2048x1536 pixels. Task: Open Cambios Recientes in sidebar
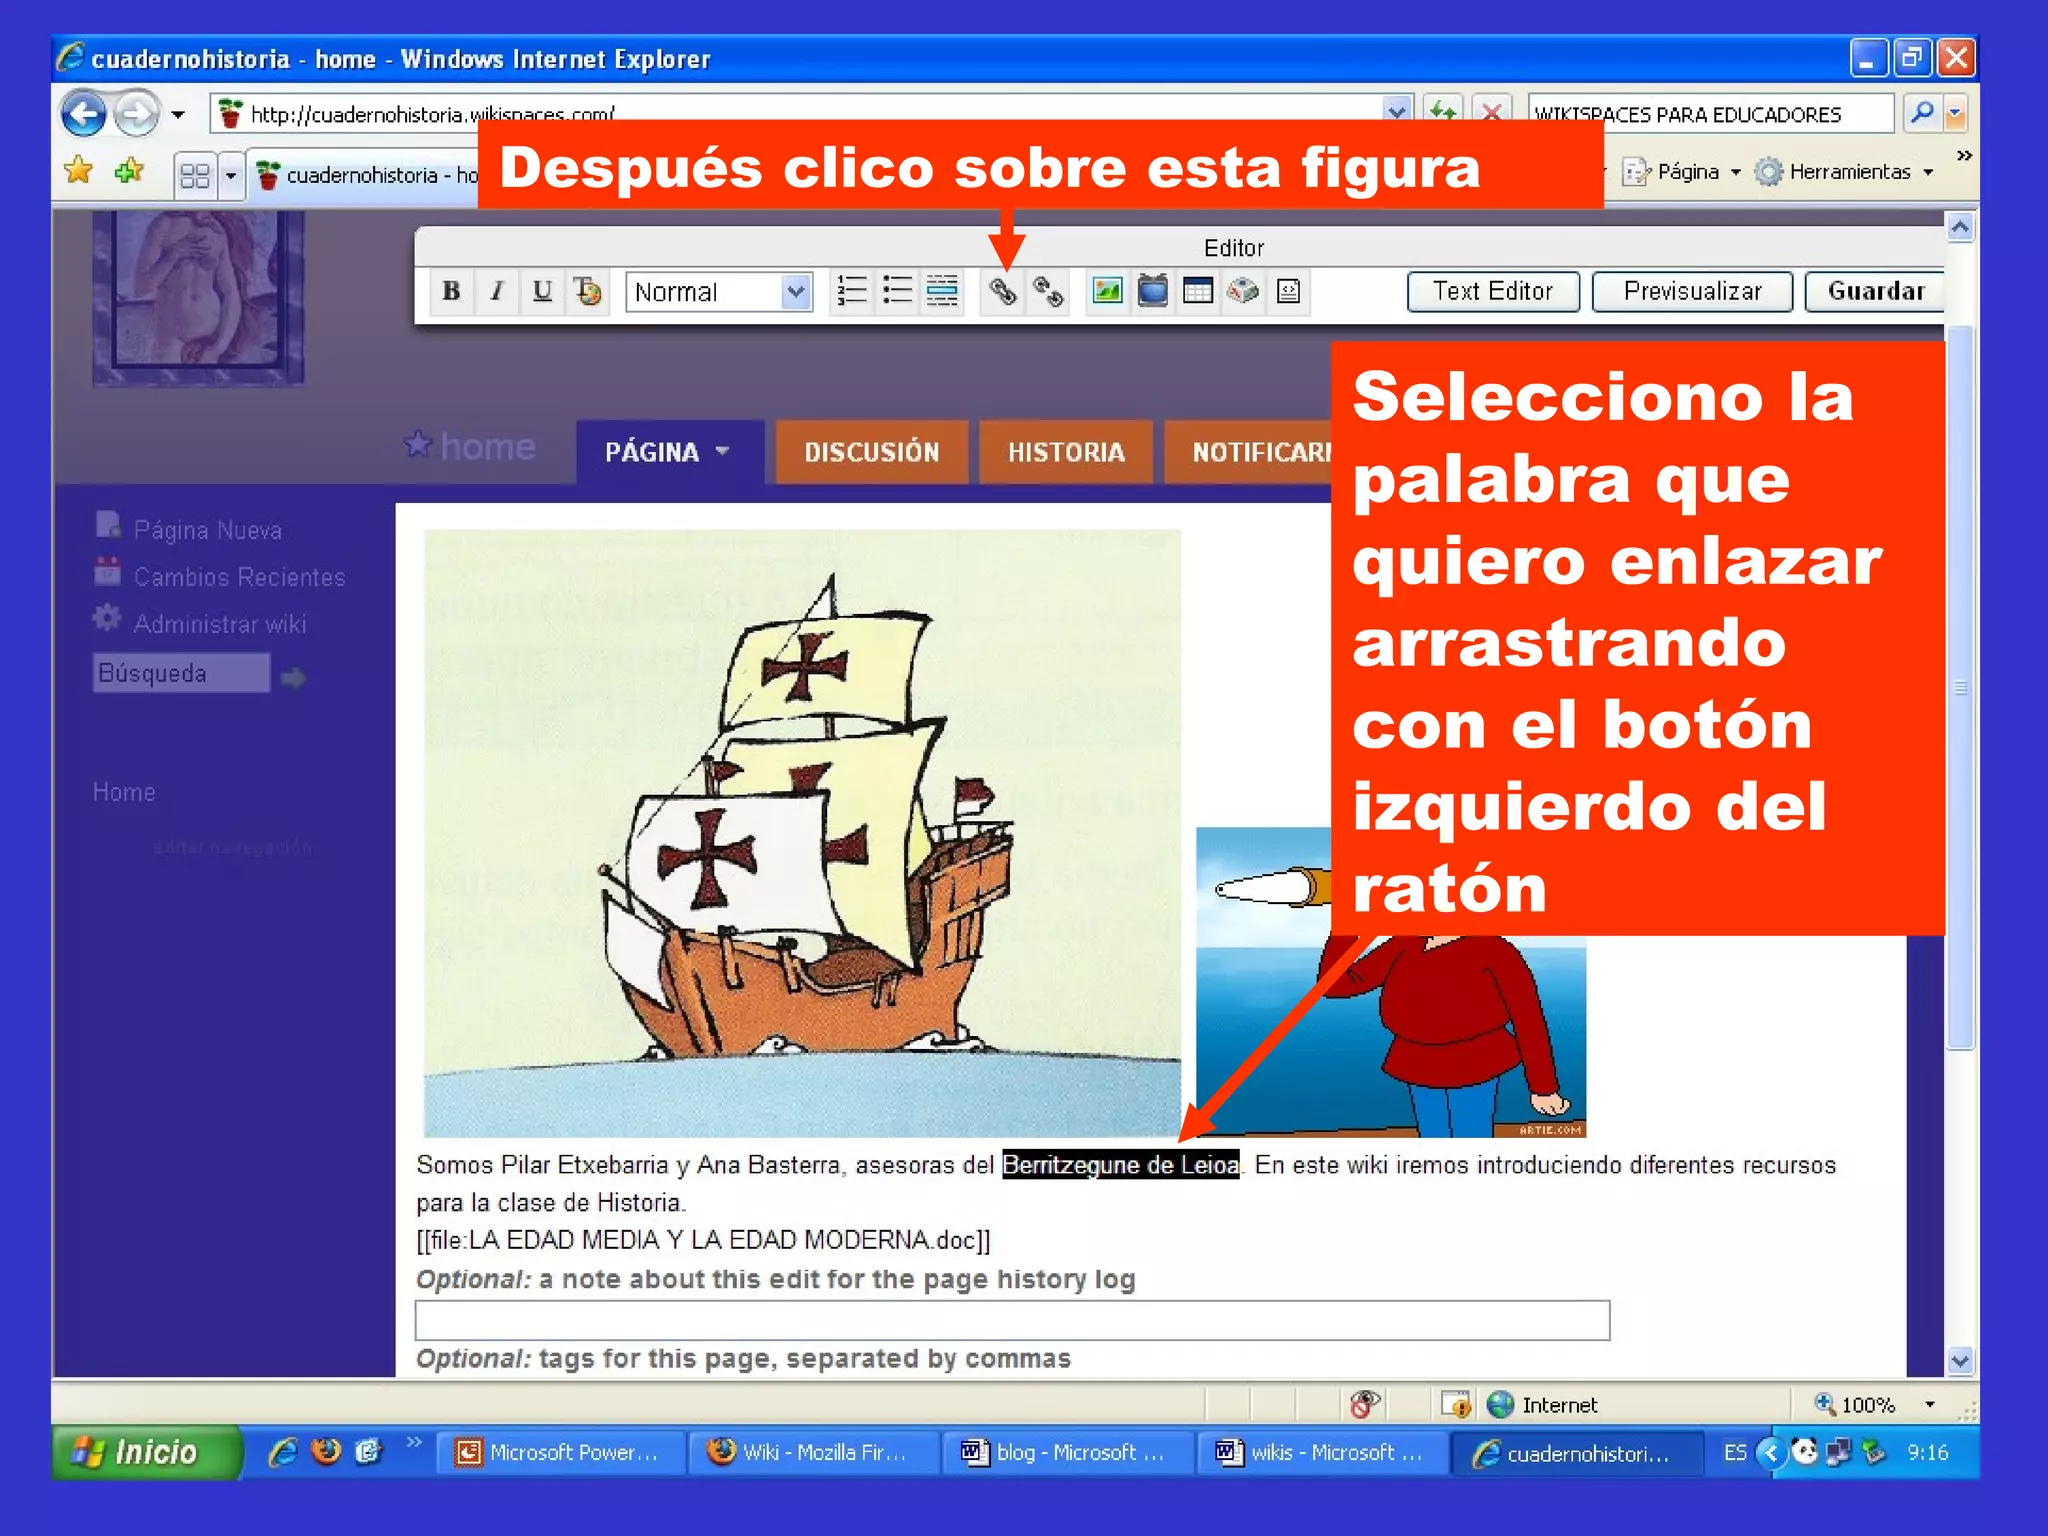(239, 577)
